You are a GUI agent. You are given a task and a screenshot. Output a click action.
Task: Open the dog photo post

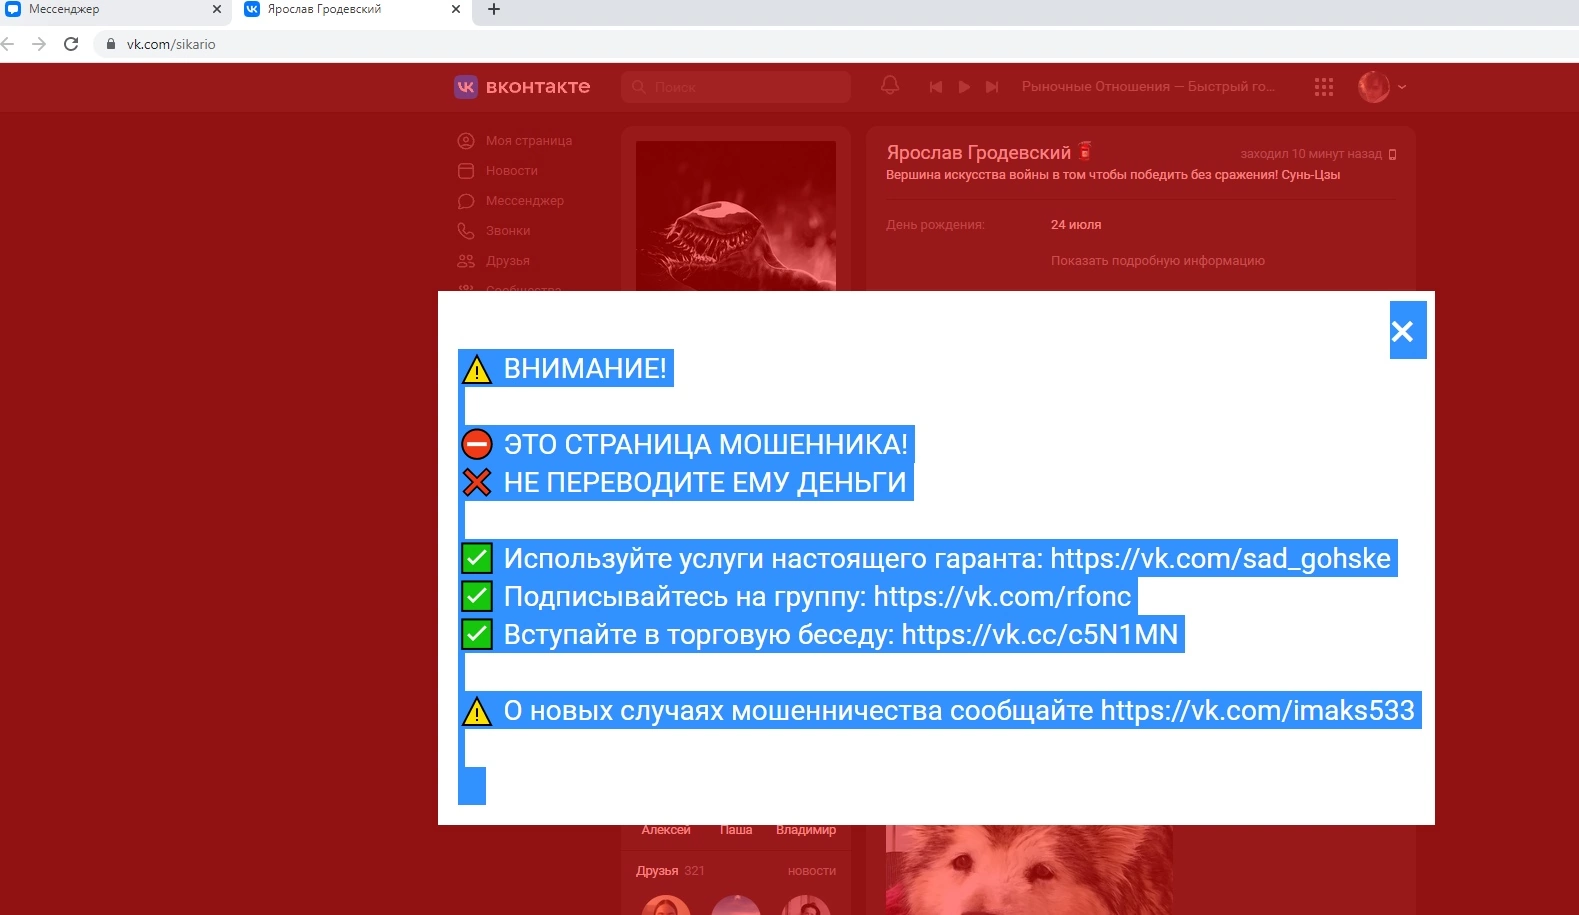[1030, 870]
